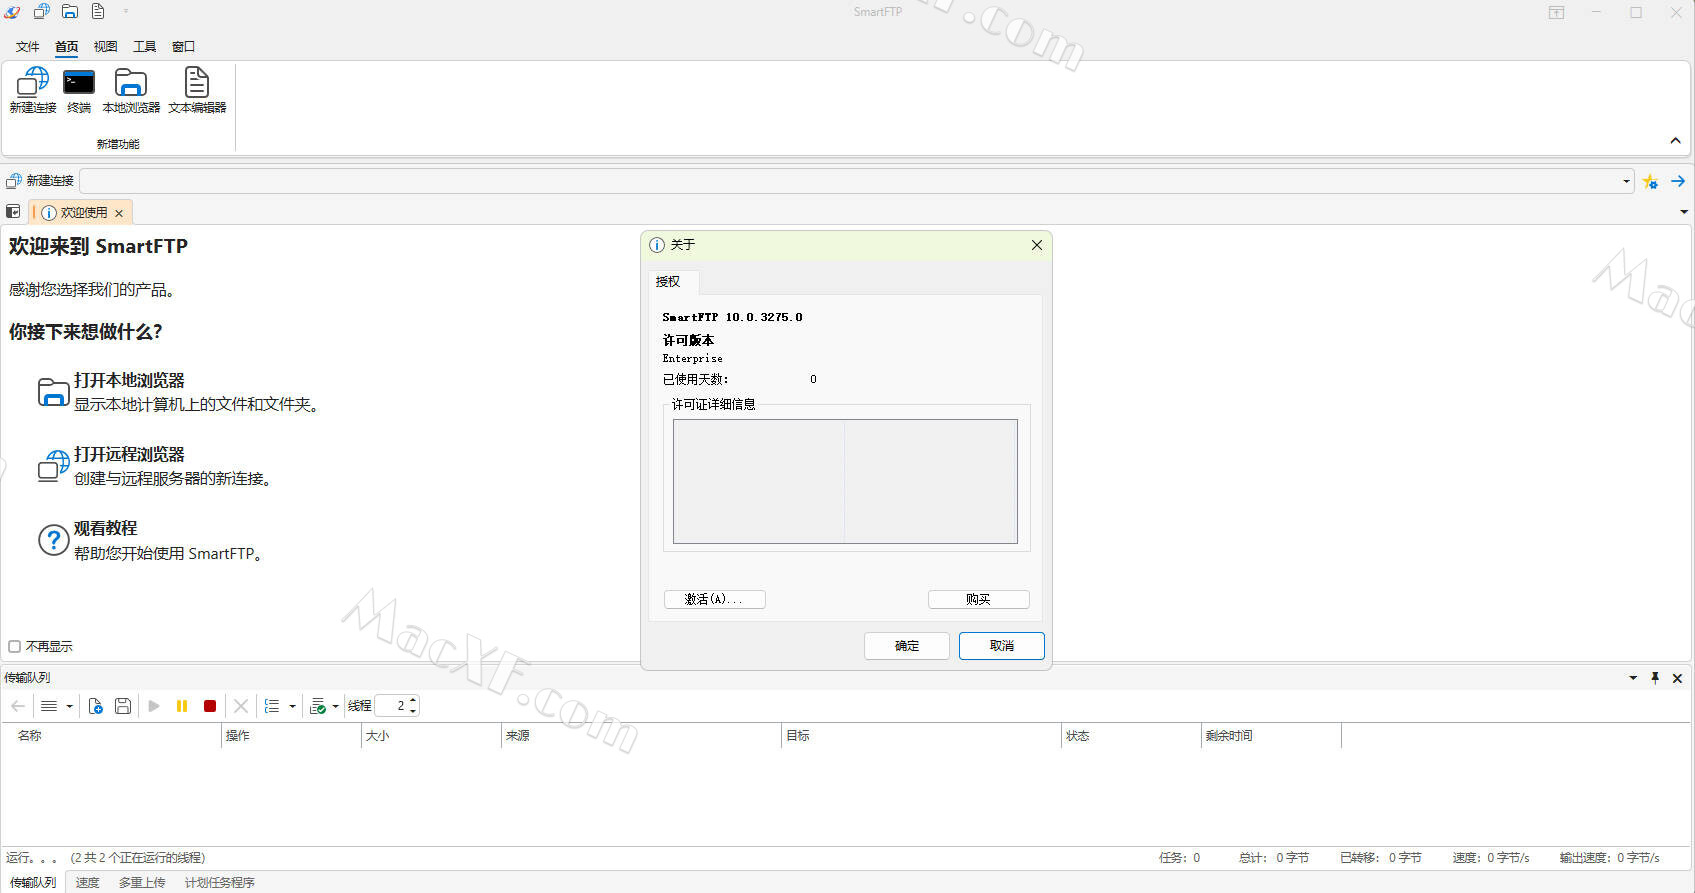
Task: Close the Welcome (欢迎使用) tab
Action: click(x=119, y=213)
